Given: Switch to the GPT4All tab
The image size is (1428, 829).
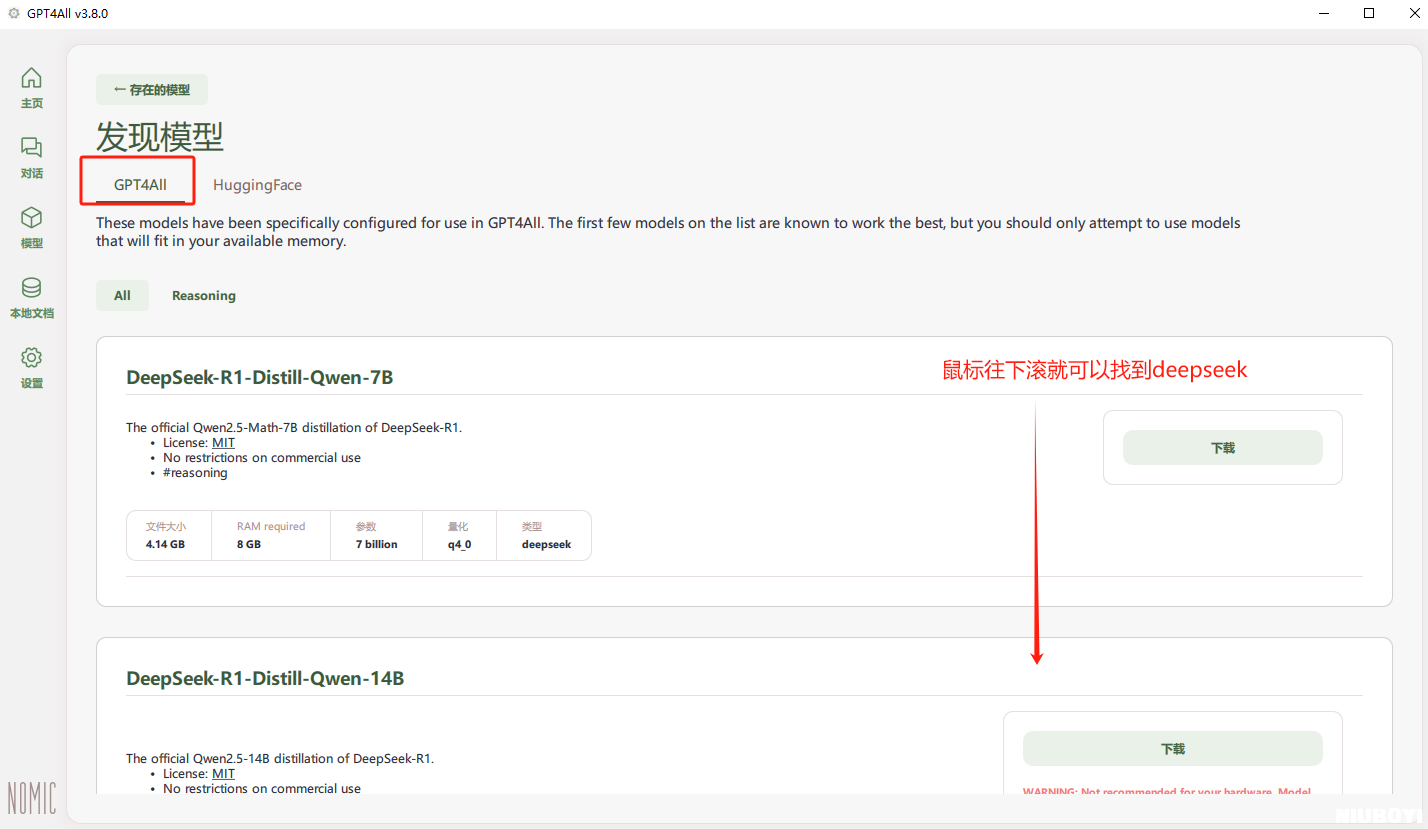Looking at the screenshot, I should [x=140, y=185].
